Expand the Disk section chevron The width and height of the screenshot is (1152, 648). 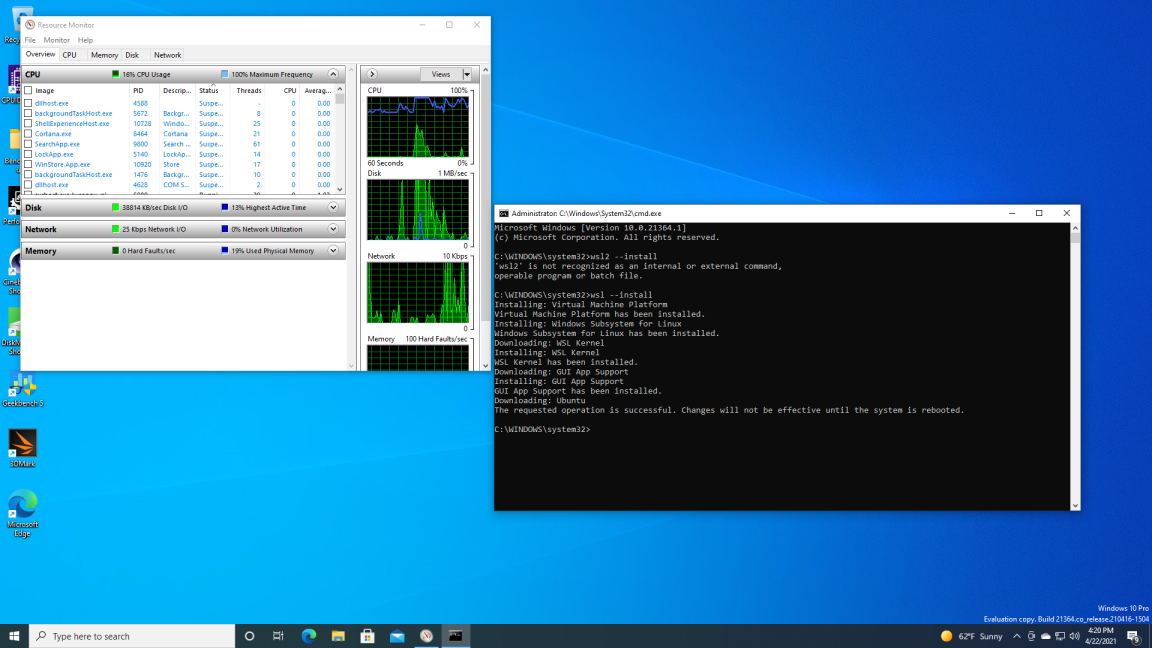[333, 208]
